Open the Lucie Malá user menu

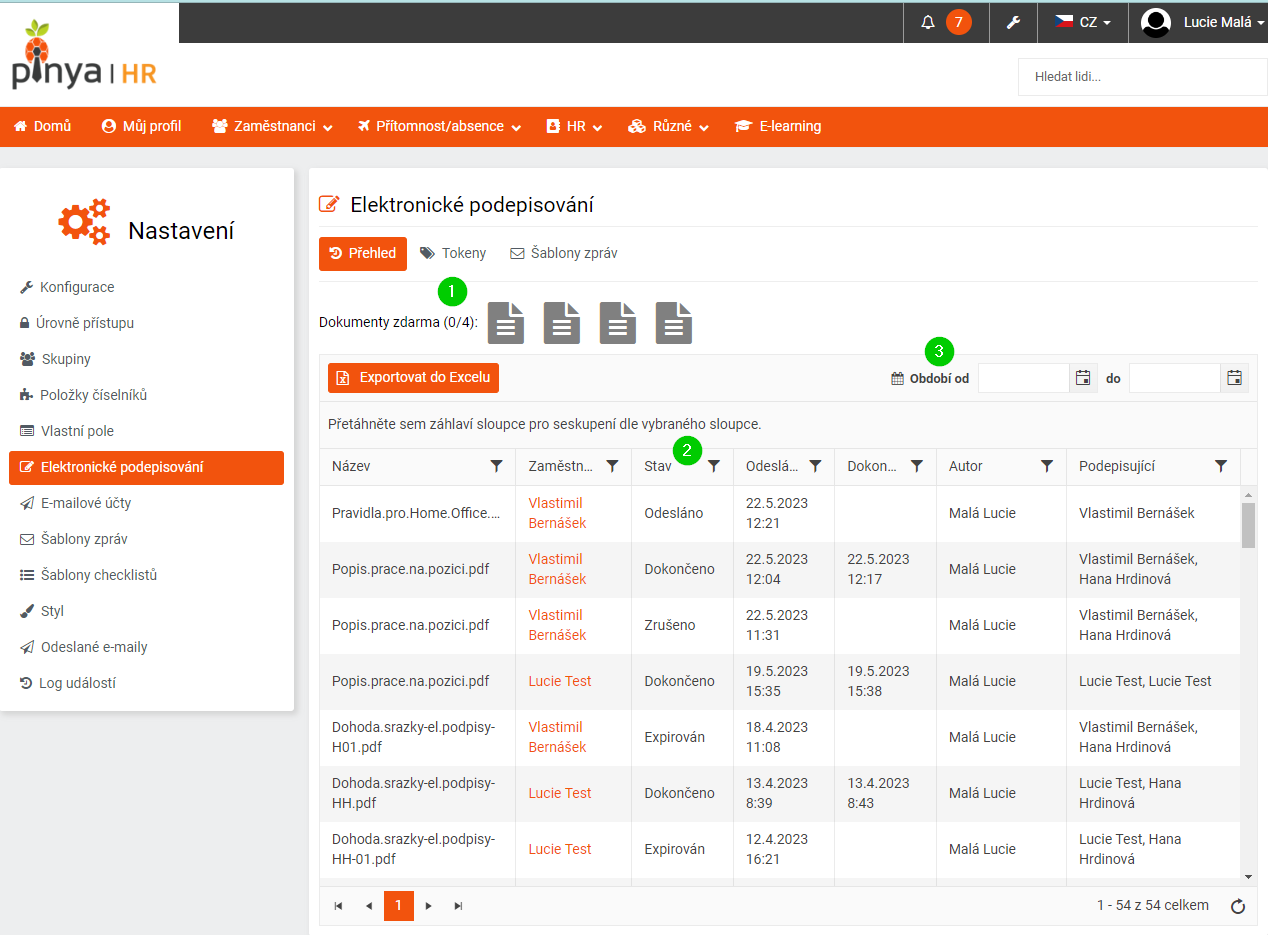point(1203,22)
